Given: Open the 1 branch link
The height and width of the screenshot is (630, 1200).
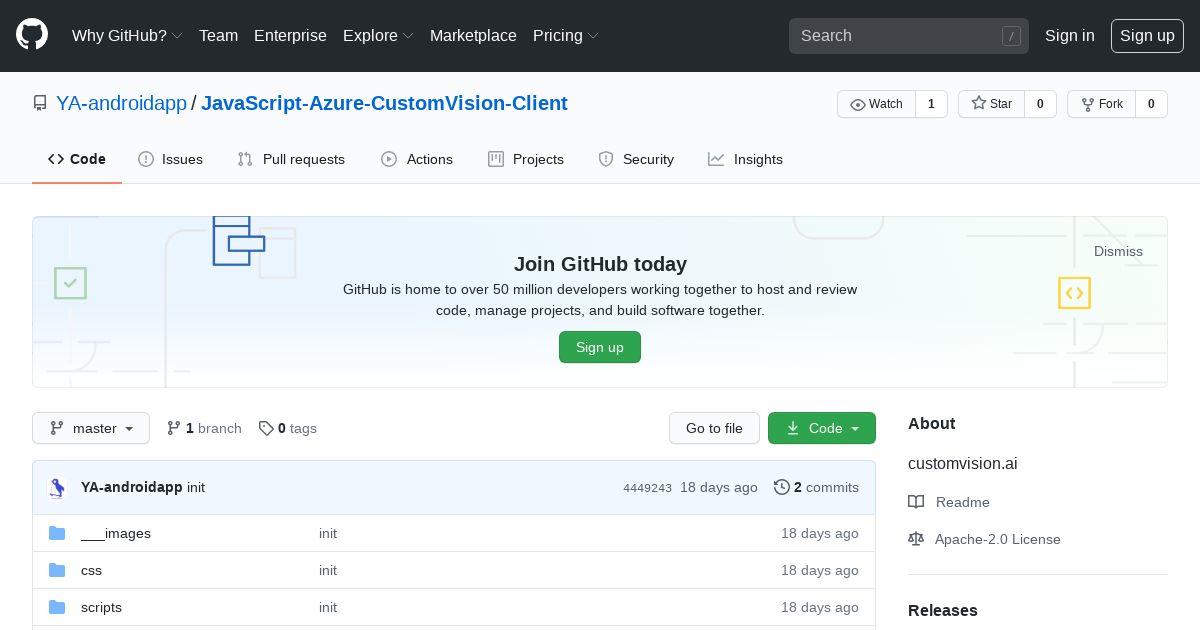Looking at the screenshot, I should pyautogui.click(x=204, y=428).
